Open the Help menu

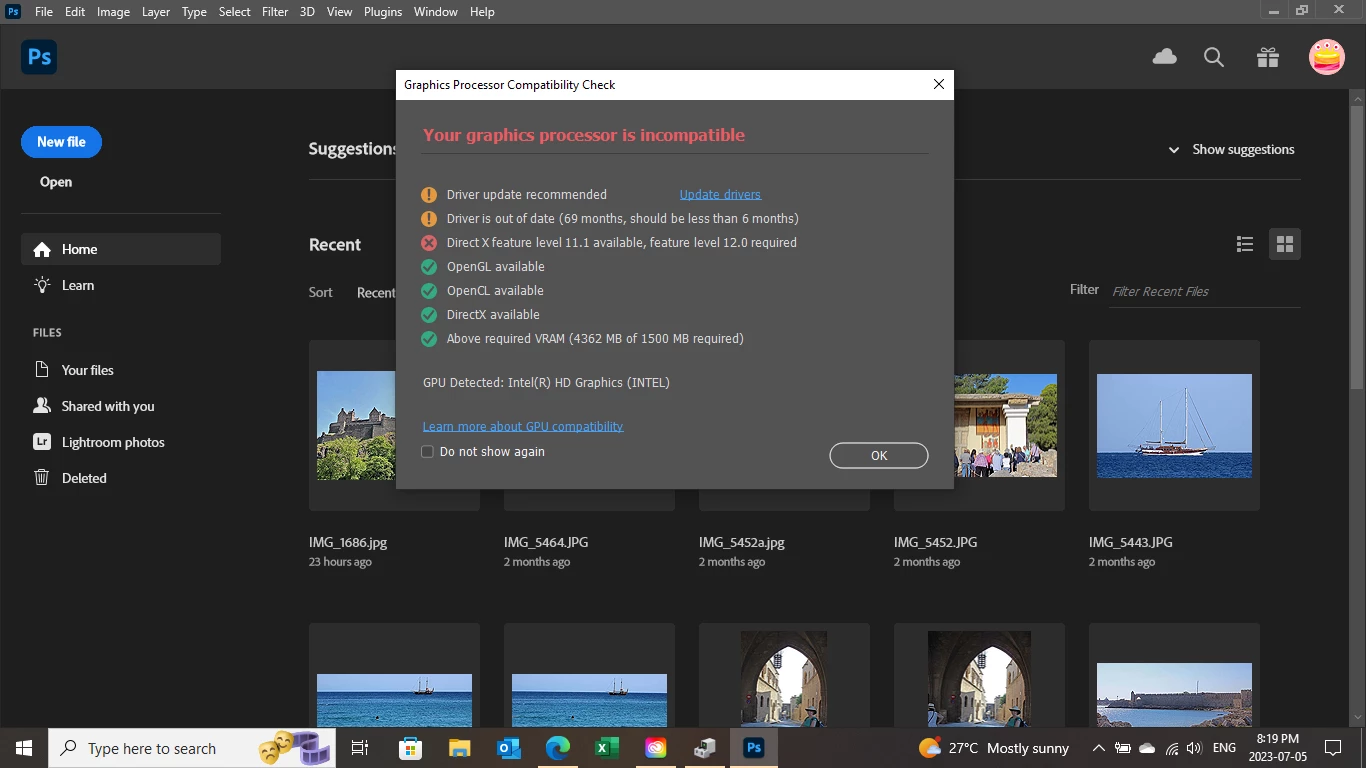[x=482, y=12]
